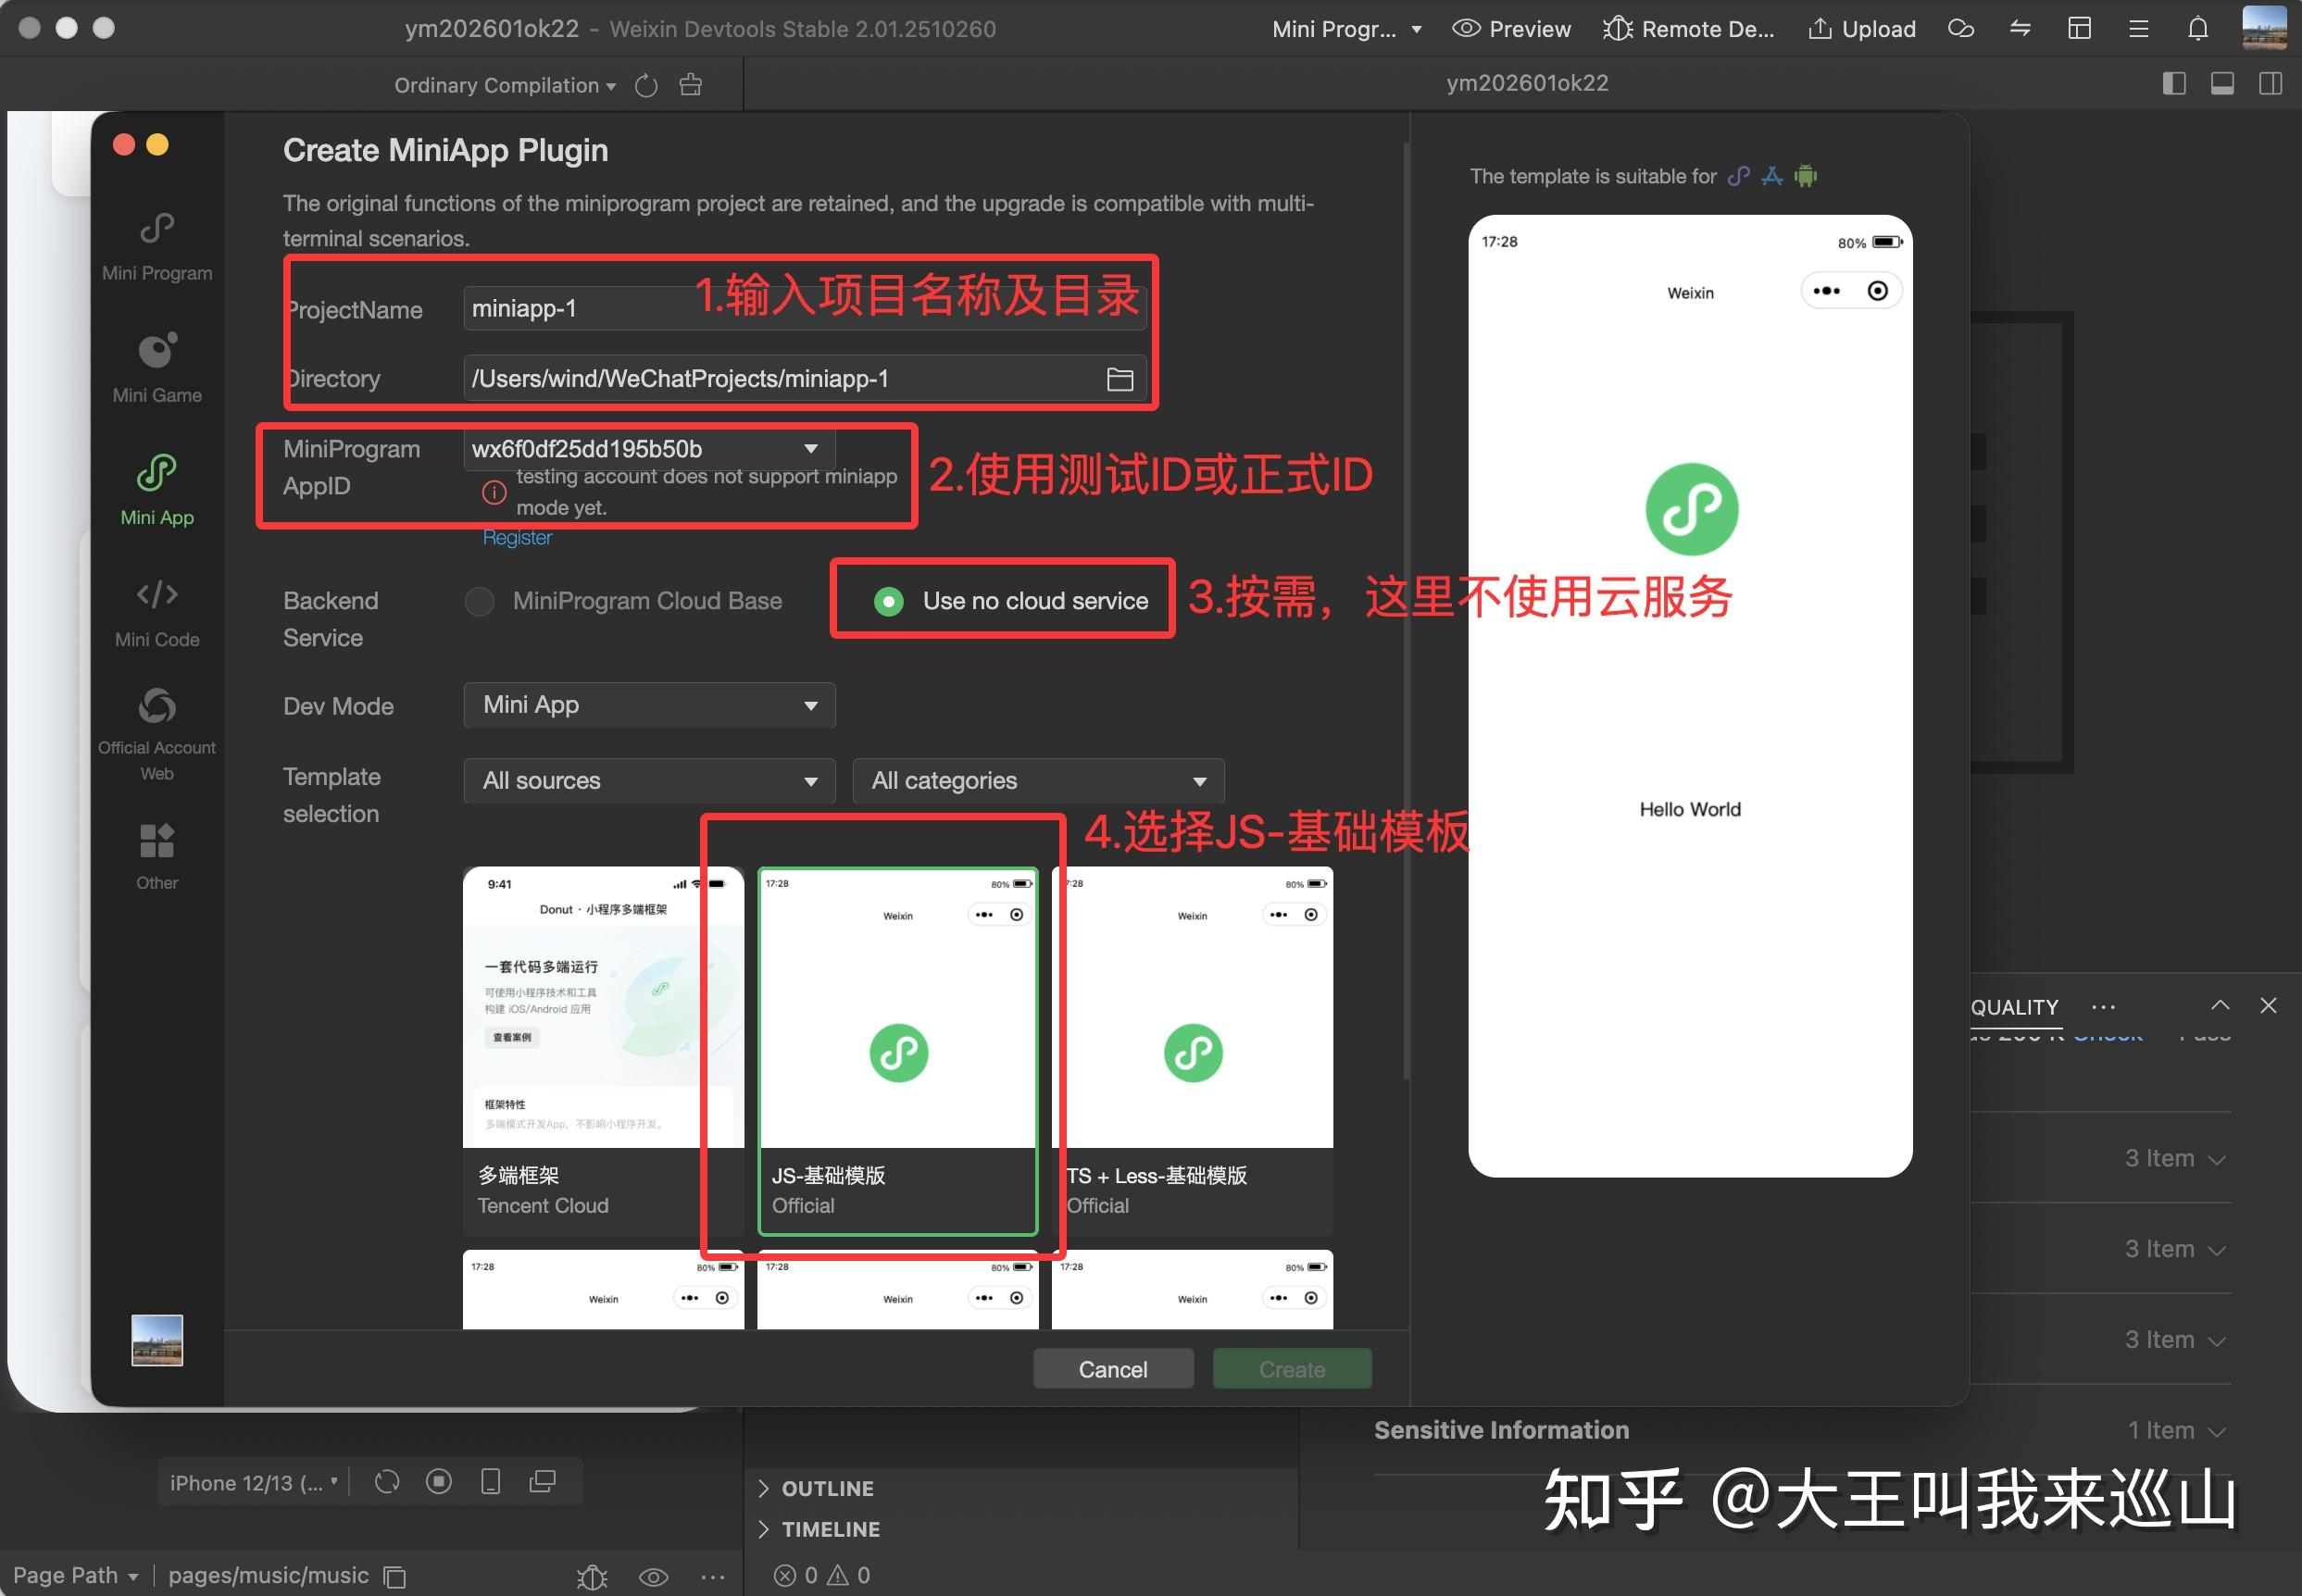The width and height of the screenshot is (2302, 1596).
Task: Open the MiniProgram AppID dropdown
Action: pyautogui.click(x=649, y=449)
